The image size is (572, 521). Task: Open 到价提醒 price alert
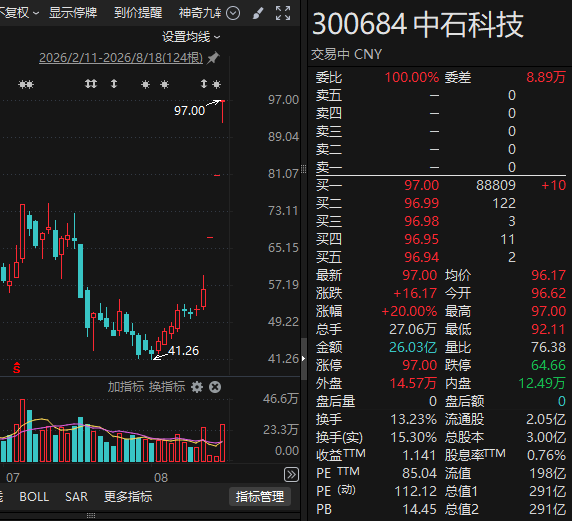[138, 13]
